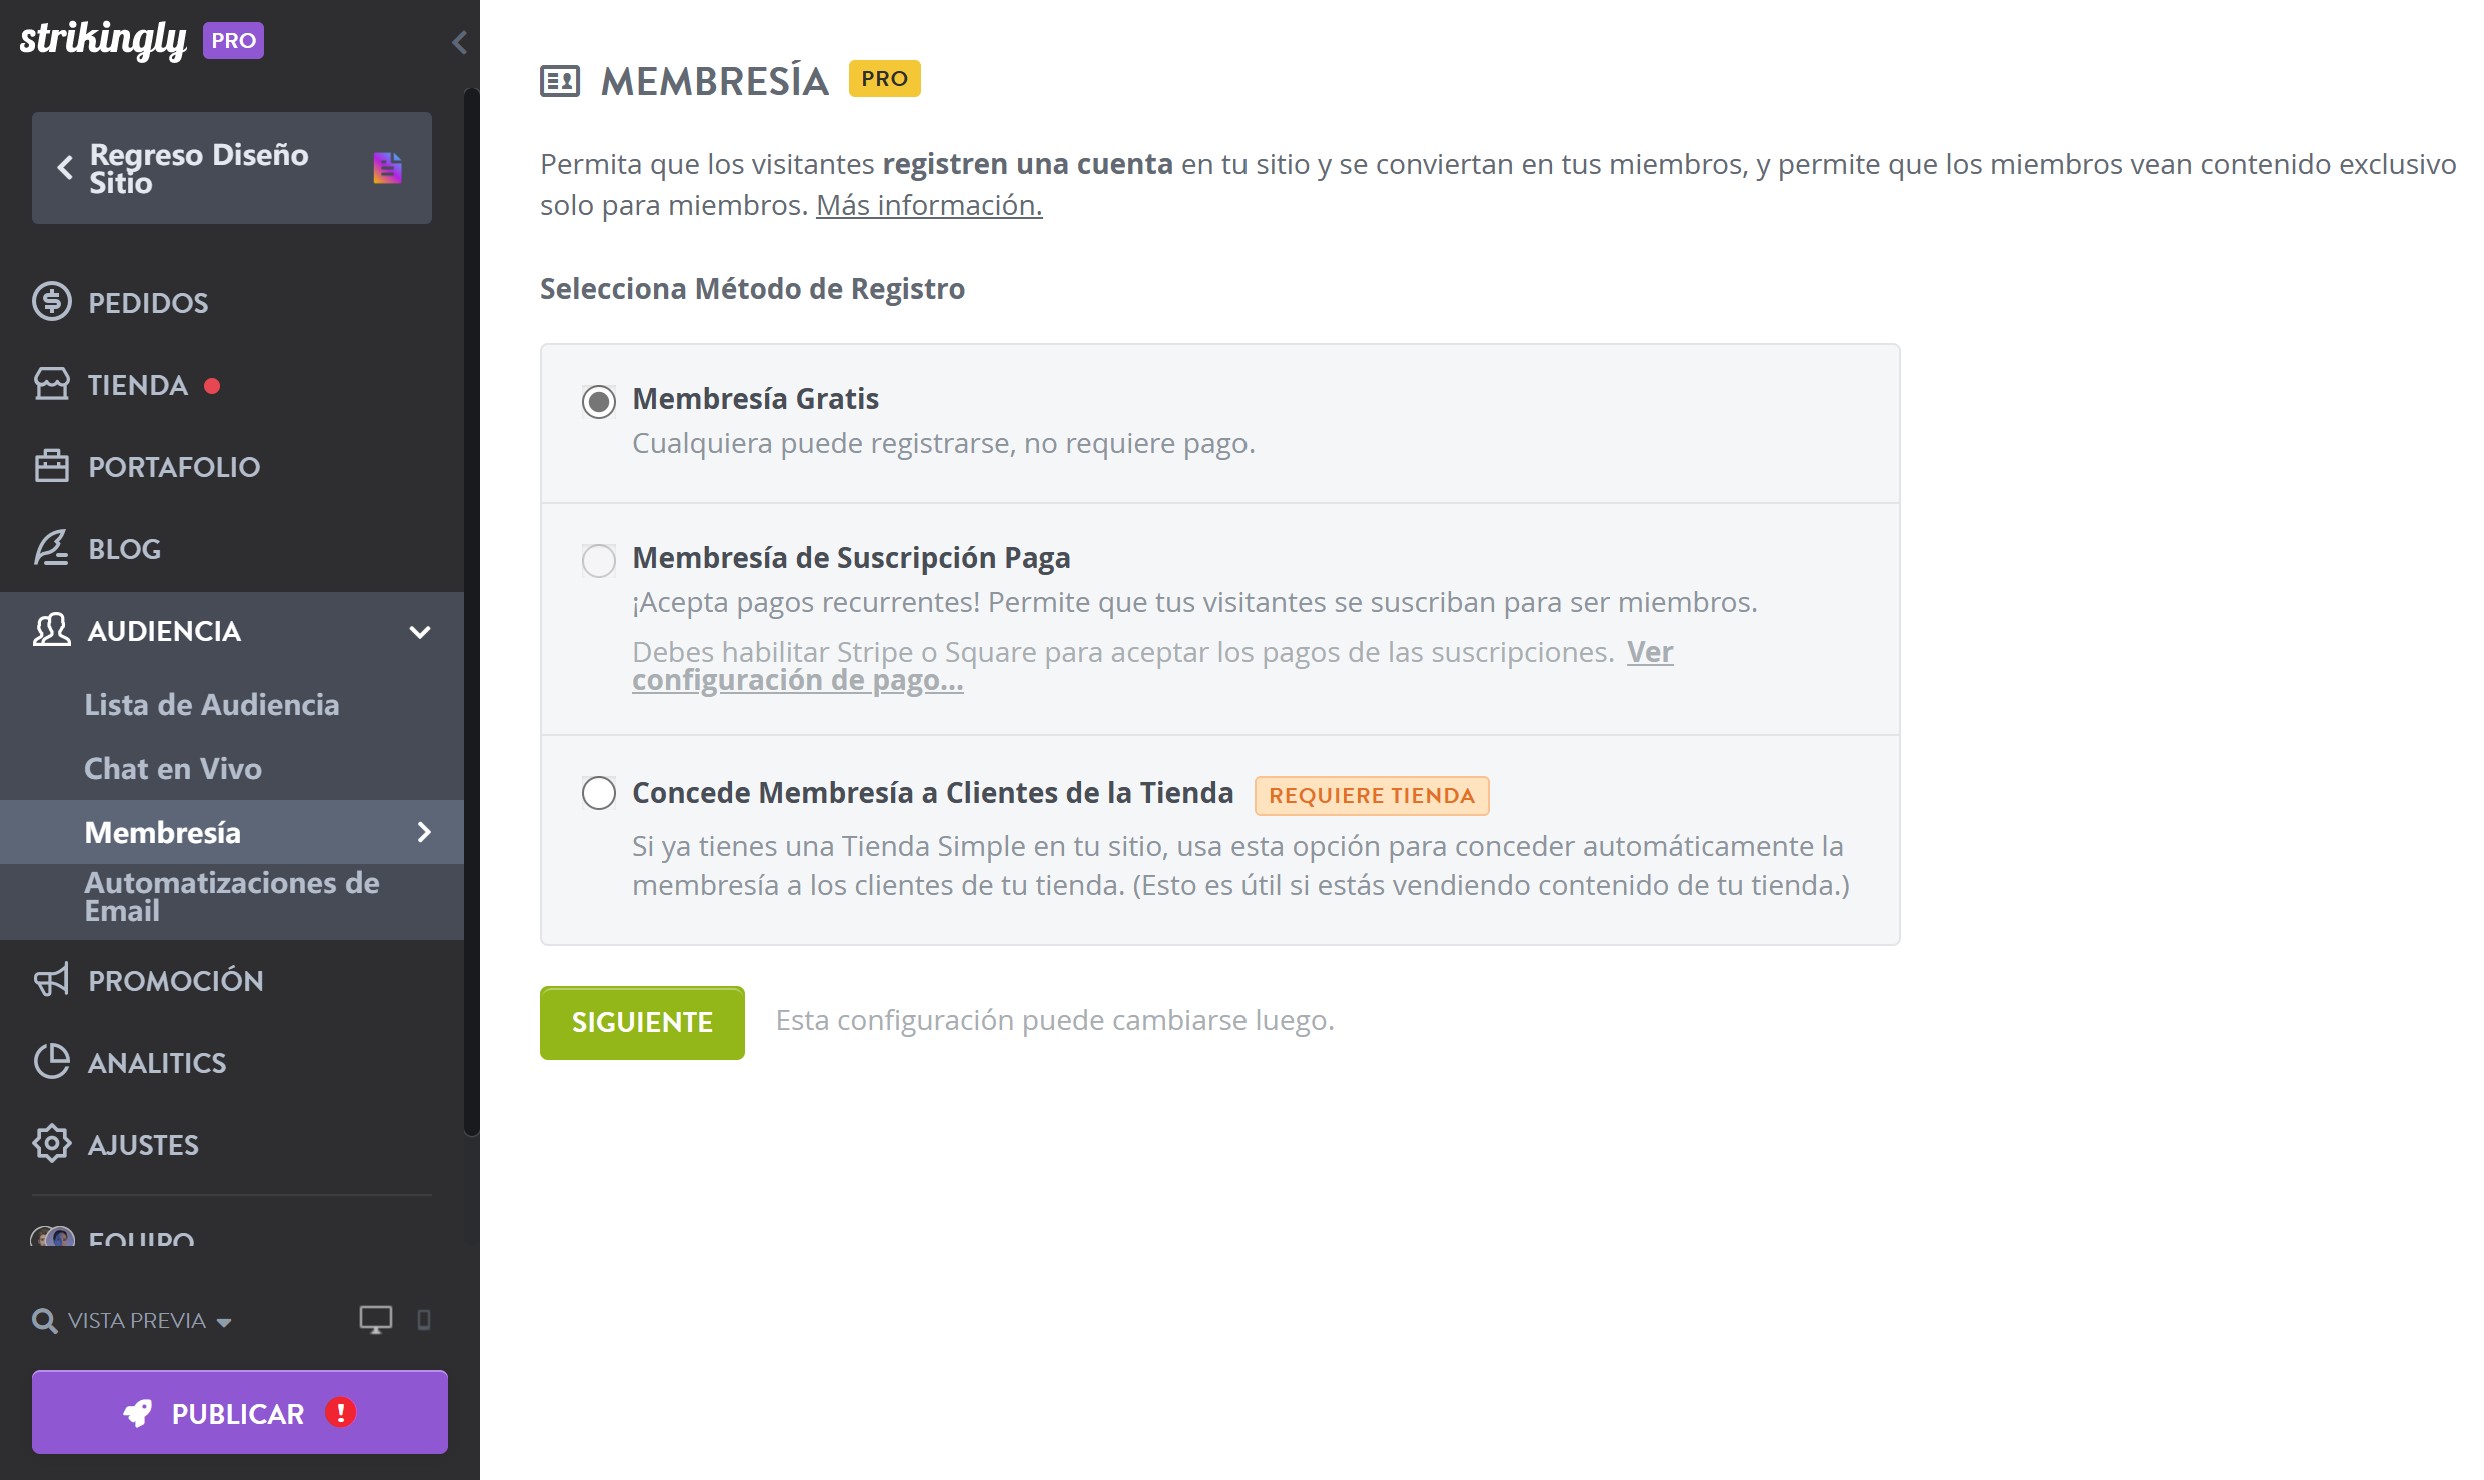Select the Portafolio briefcase icon
This screenshot has width=2484, height=1480.
(52, 466)
